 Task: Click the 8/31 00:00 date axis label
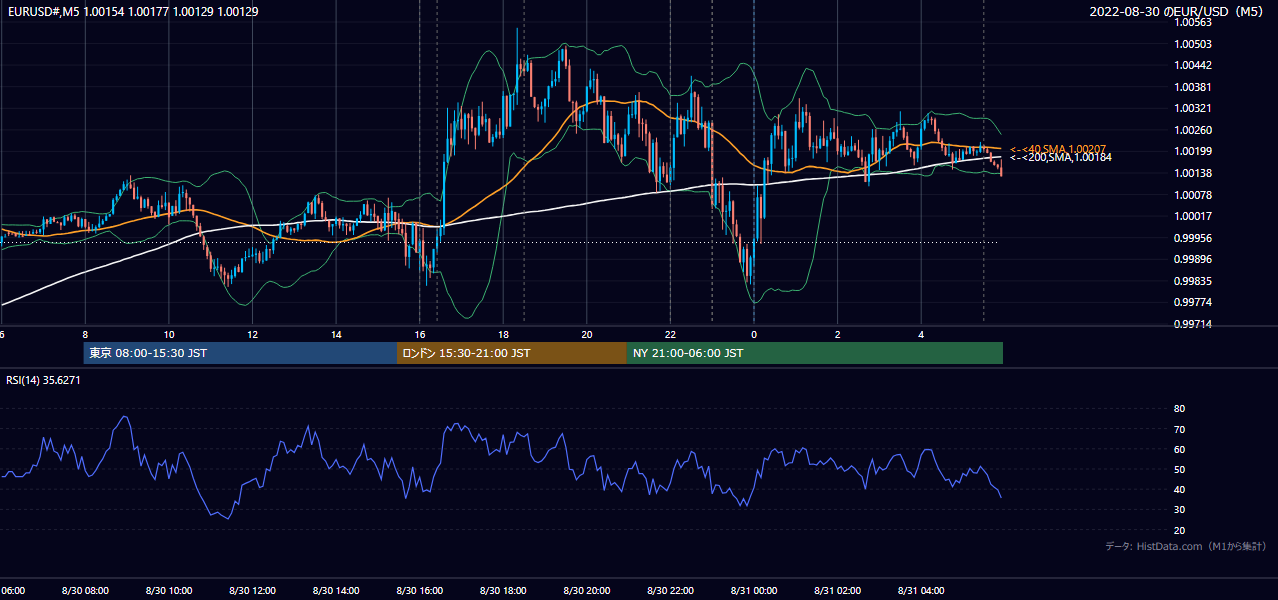tap(754, 591)
